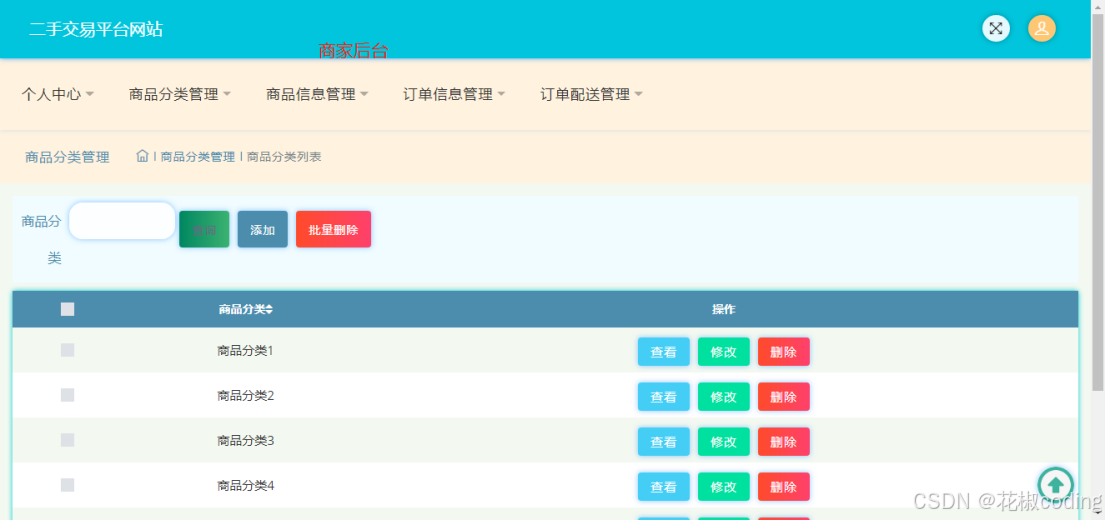
Task: Delete 商品分类1 with 删除 button
Action: click(784, 352)
